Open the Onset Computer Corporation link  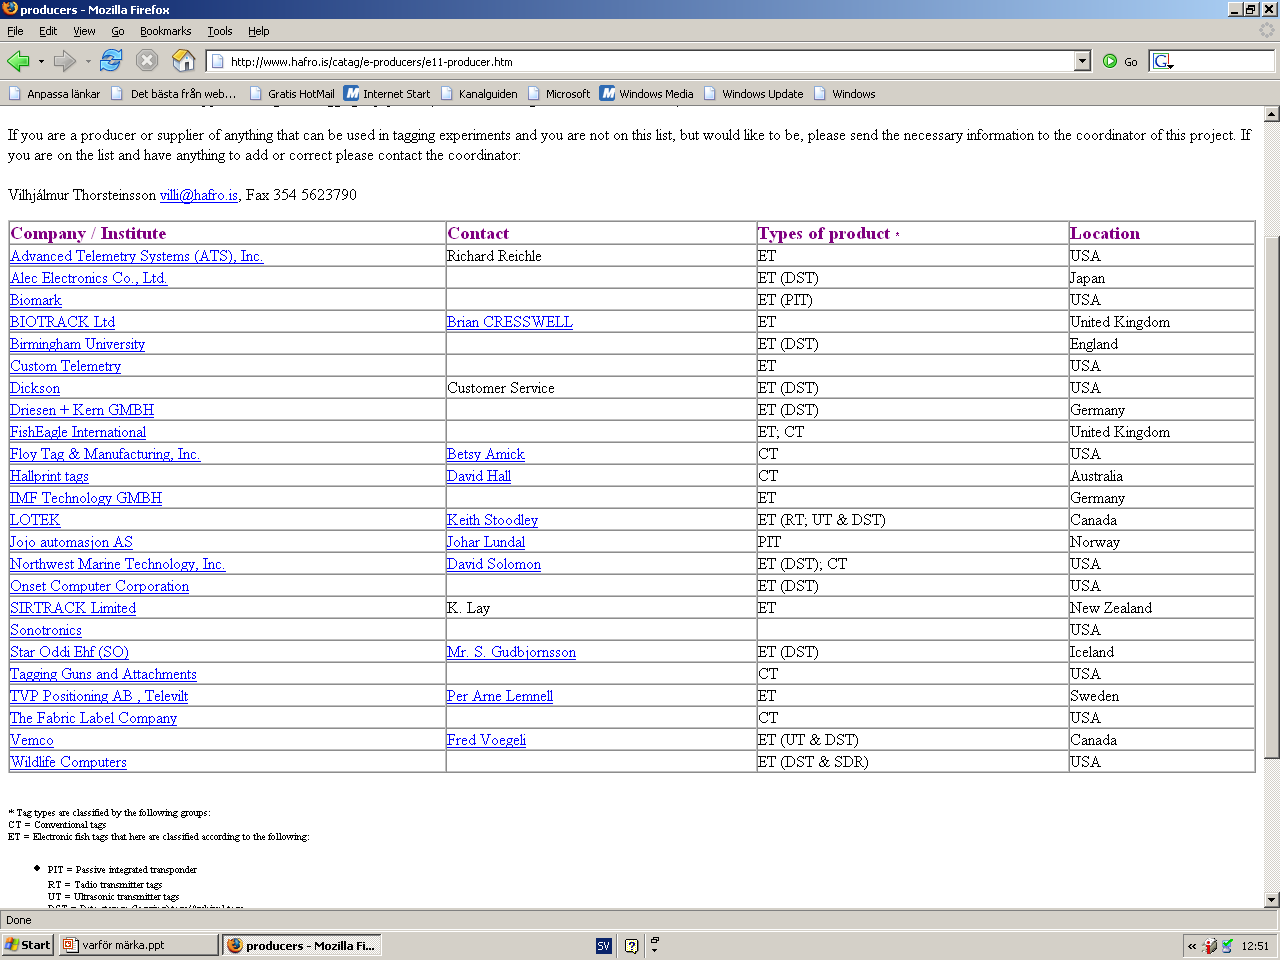coord(100,586)
